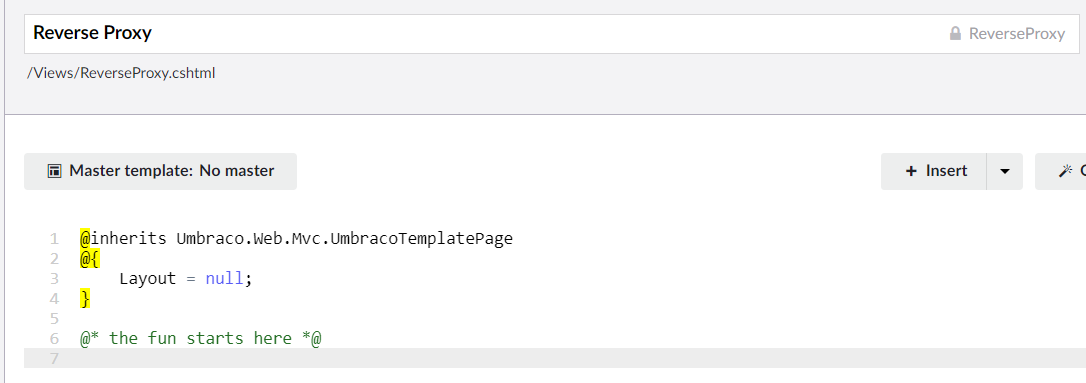
Task: Click line number 7 in the gutter
Action: (x=54, y=358)
